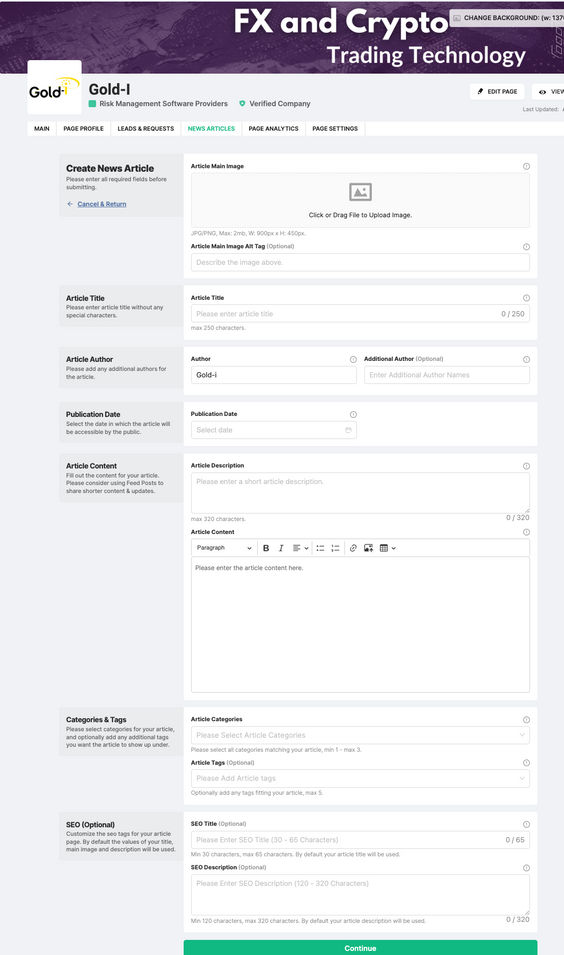Click the insert image toolbar icon
The image size is (564, 955).
click(x=368, y=548)
